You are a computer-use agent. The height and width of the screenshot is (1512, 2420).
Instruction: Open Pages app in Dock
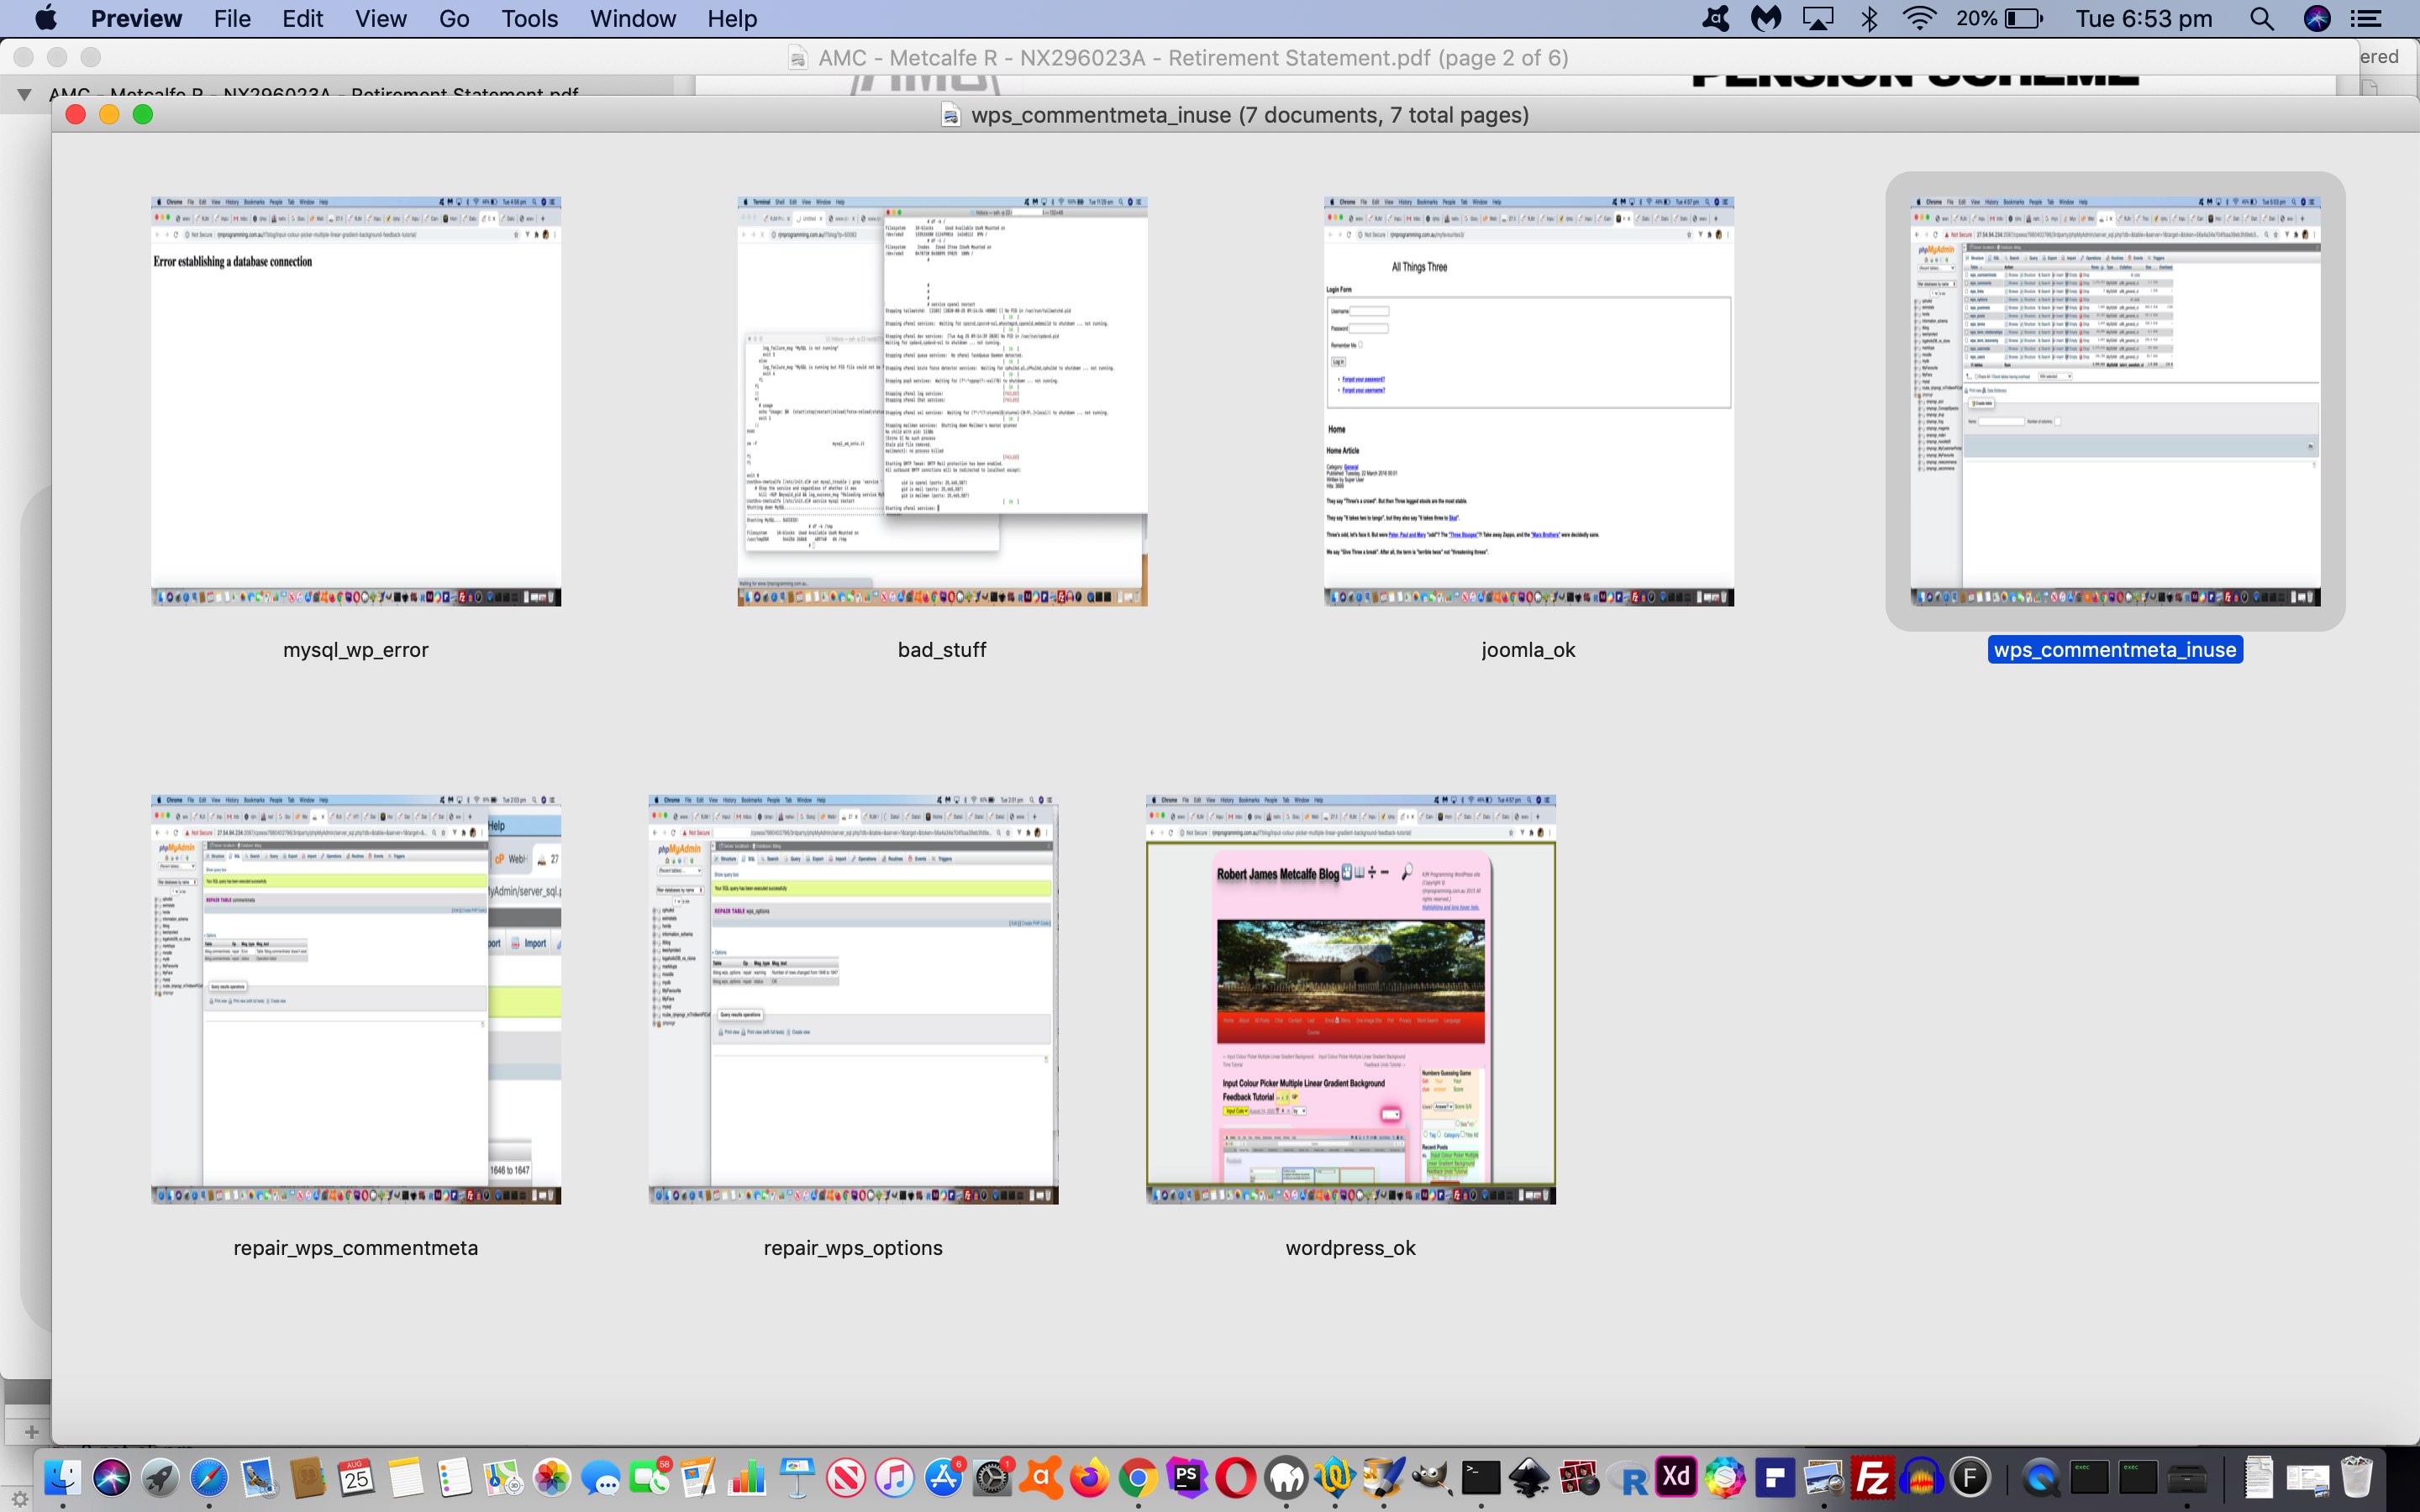pos(699,1477)
